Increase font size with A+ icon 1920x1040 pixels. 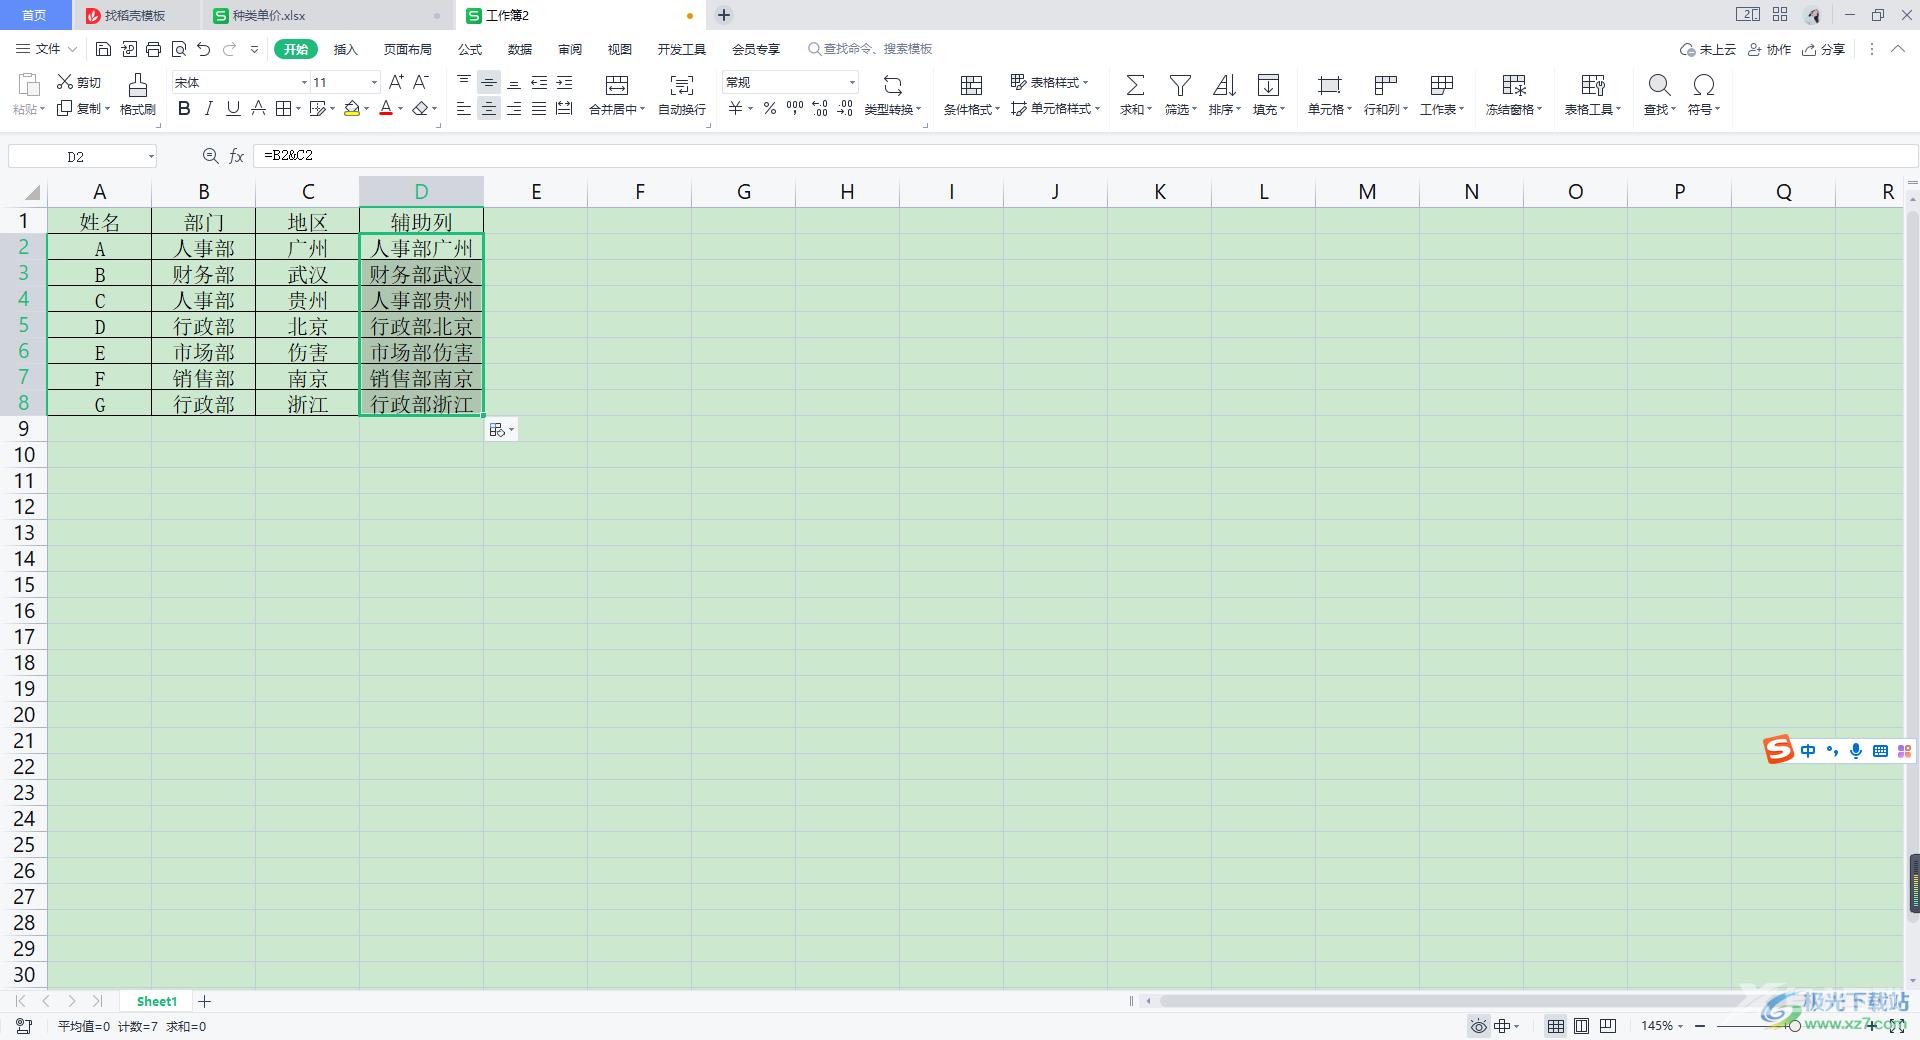pyautogui.click(x=396, y=82)
